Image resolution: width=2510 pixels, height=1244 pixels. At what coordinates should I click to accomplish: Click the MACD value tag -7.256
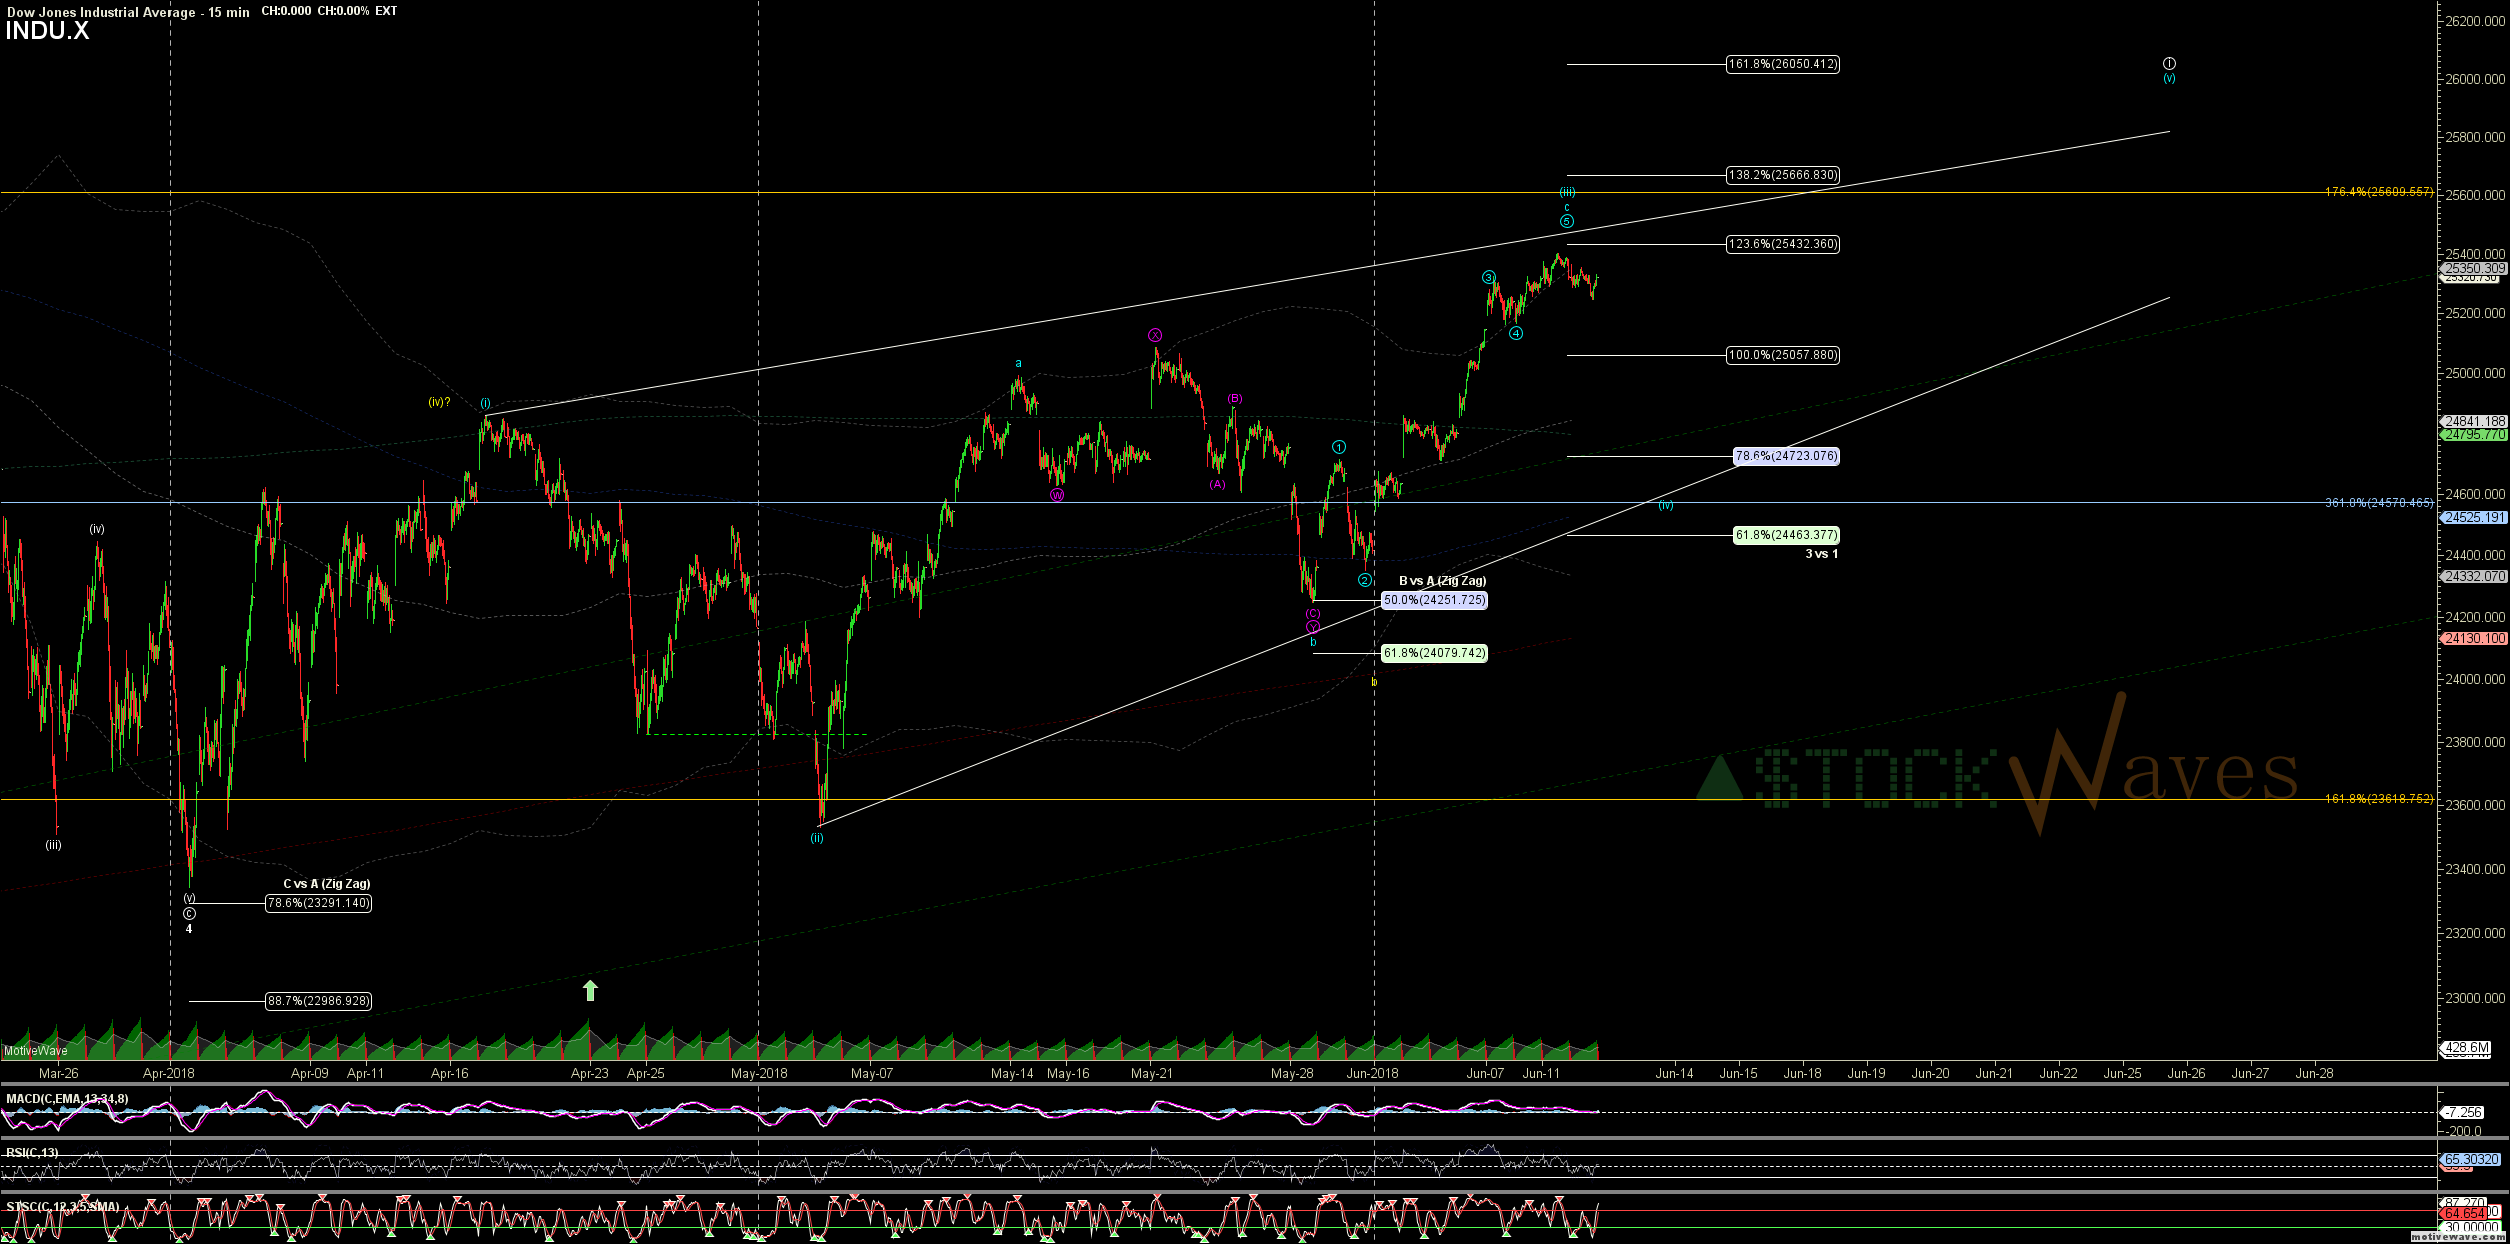pos(2463,1112)
